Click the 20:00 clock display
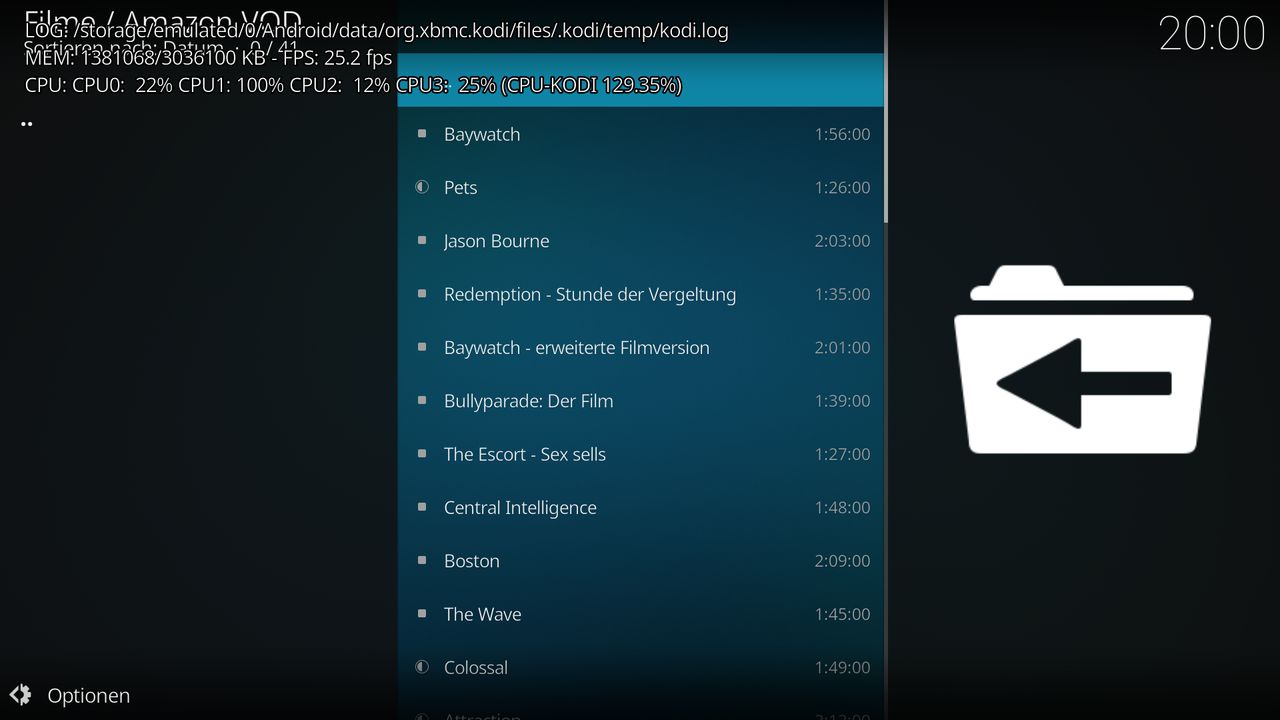Screen dimensions: 1280x720 click(1212, 34)
